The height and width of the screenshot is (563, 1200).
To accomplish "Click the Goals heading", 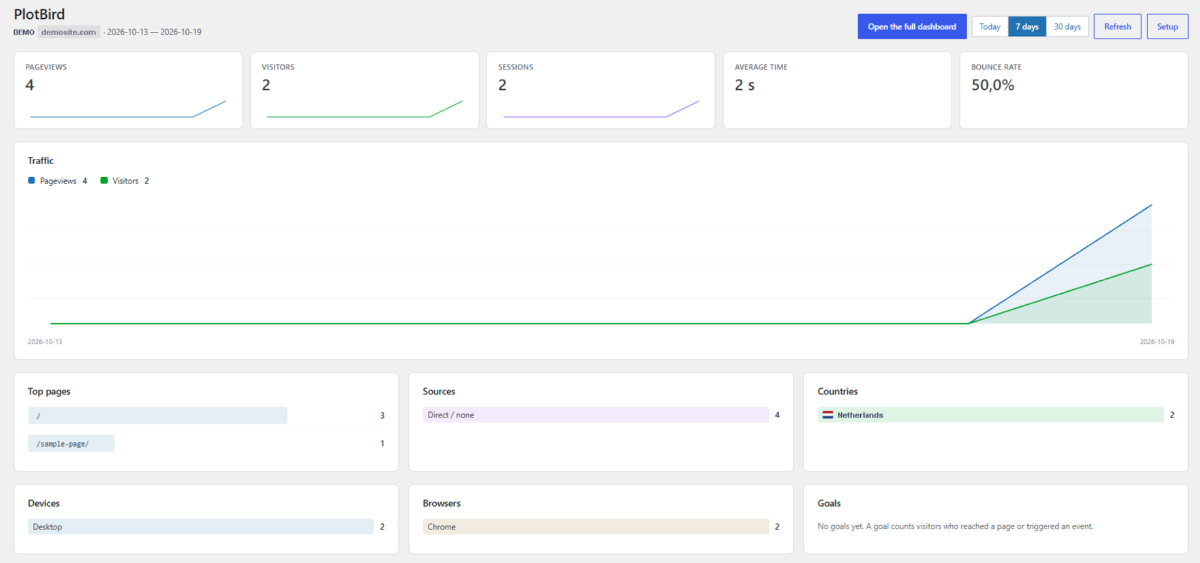I will pos(830,504).
